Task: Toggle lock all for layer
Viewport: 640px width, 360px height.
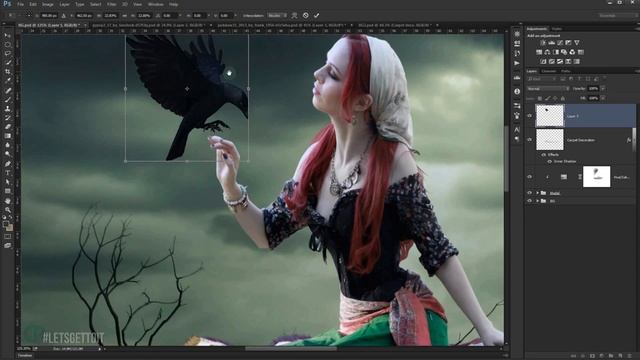Action: [x=563, y=98]
